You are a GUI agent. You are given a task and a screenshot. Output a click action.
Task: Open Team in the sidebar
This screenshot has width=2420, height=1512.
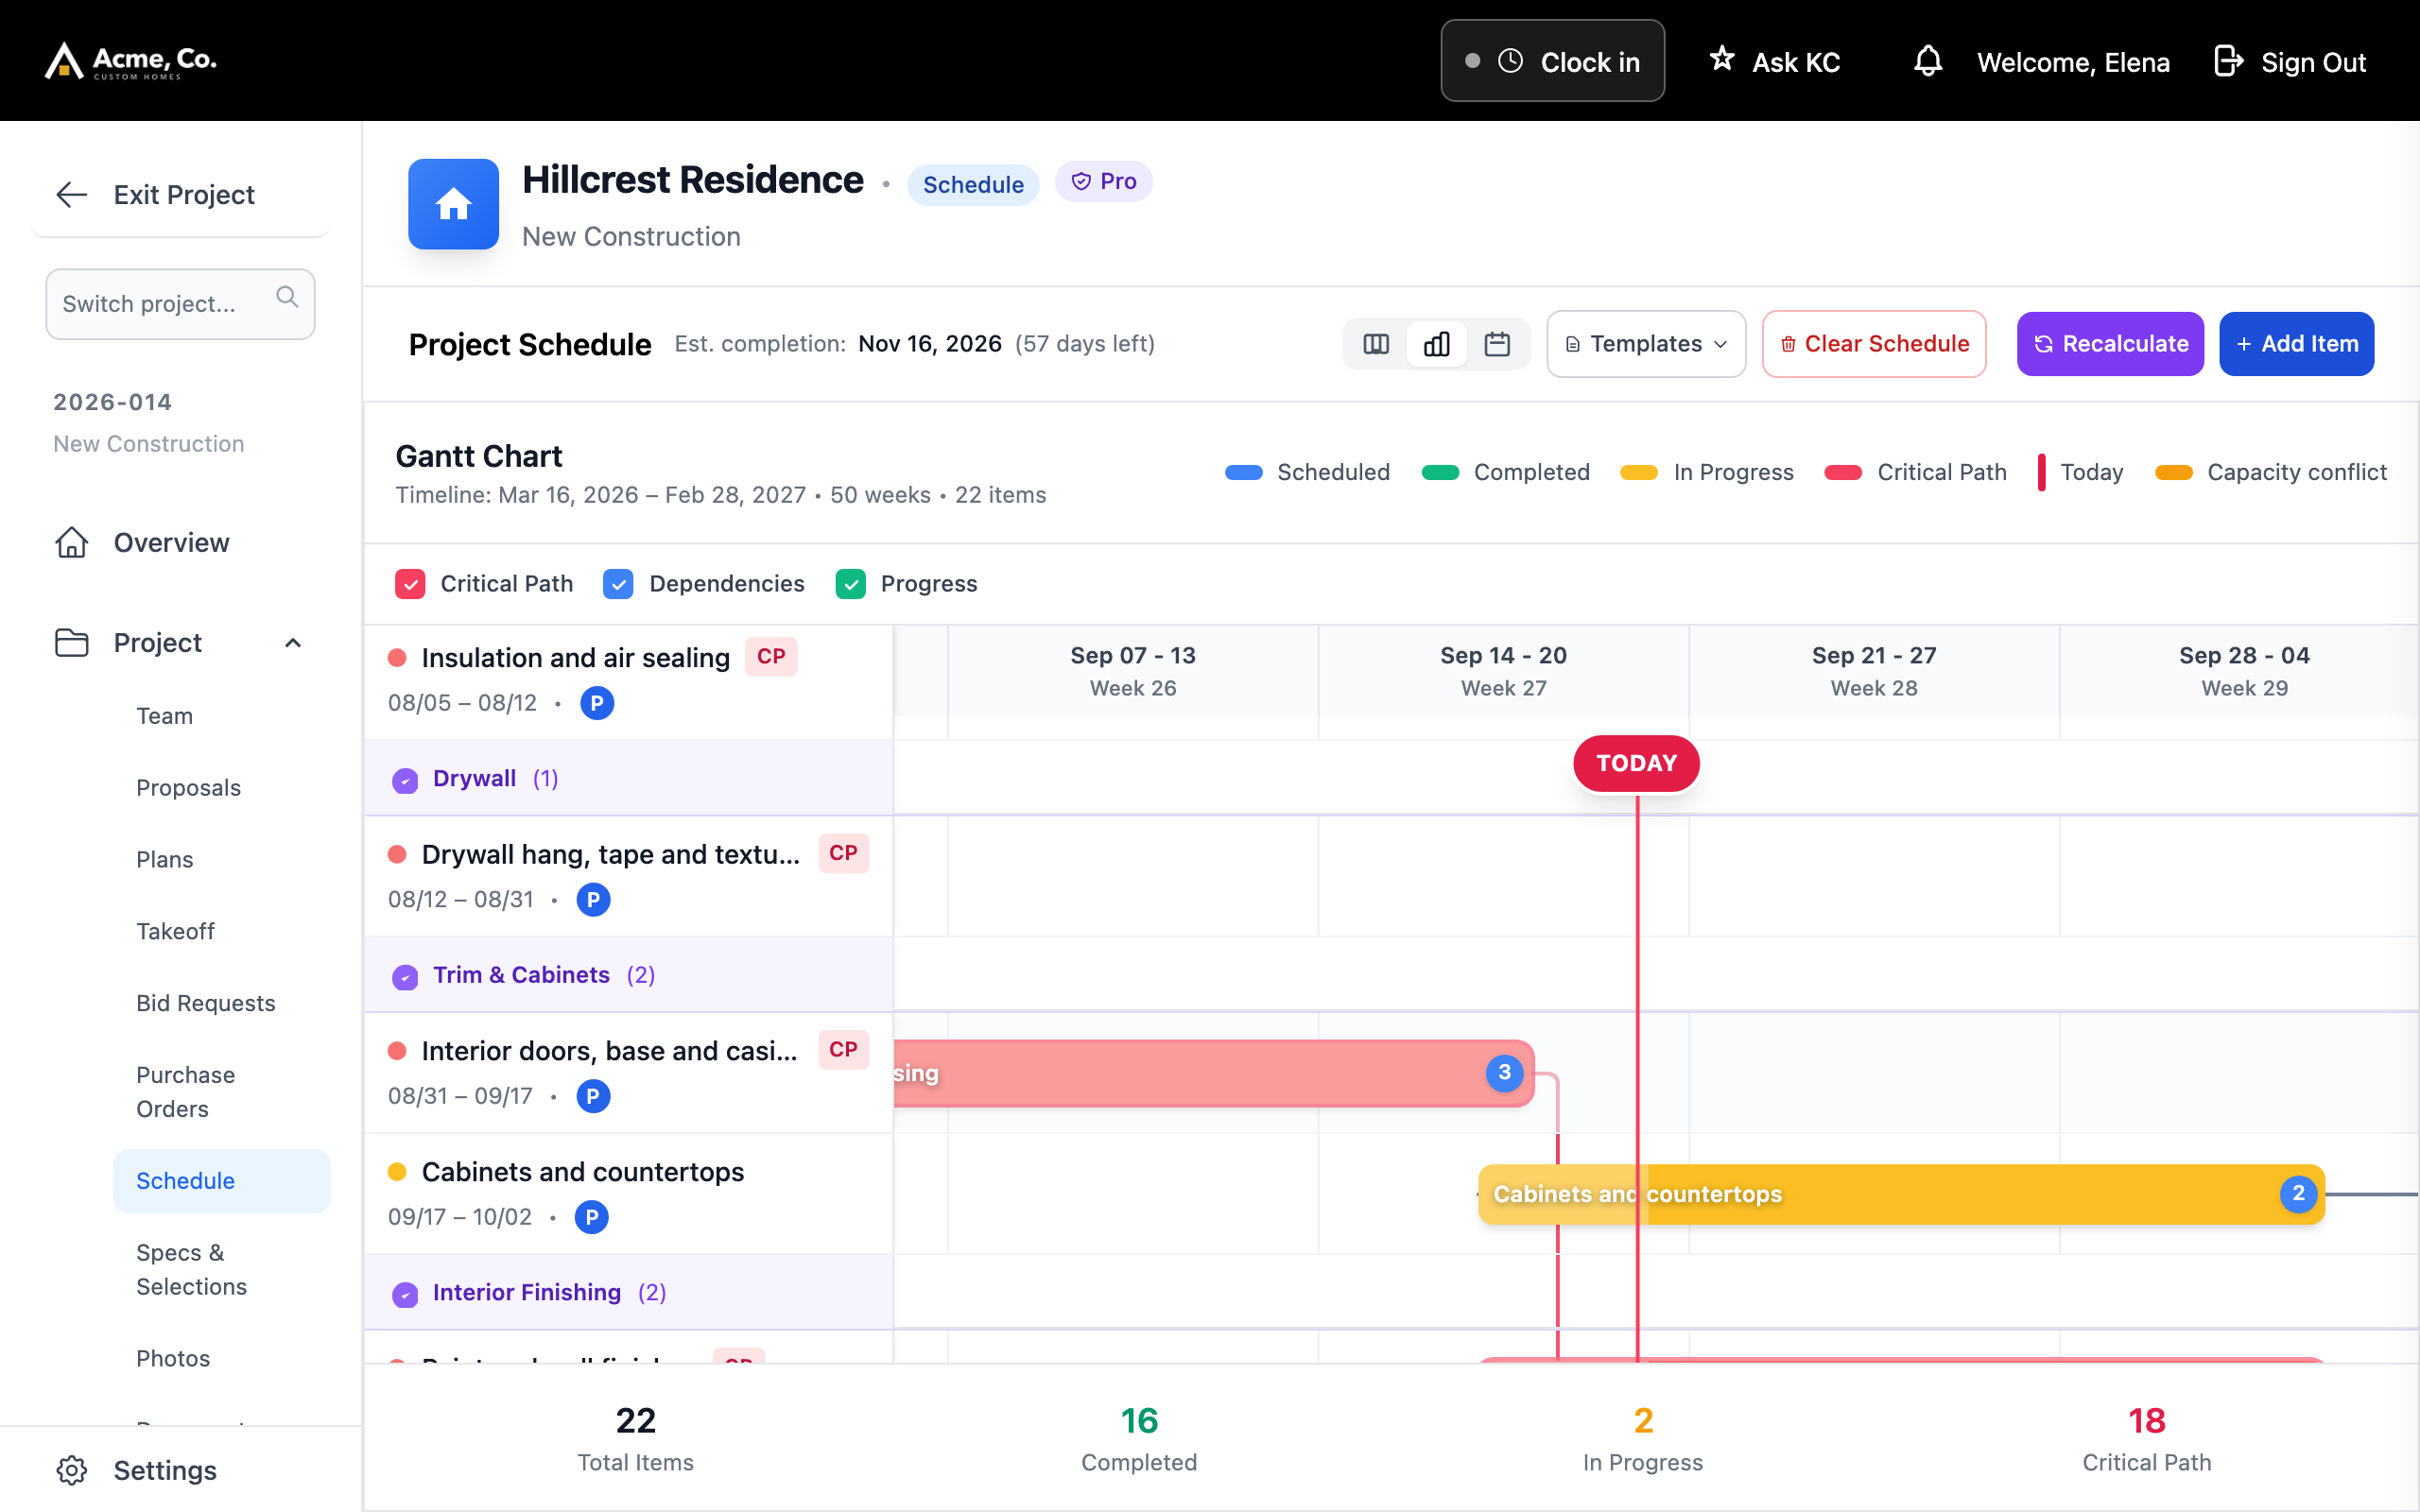coord(164,716)
